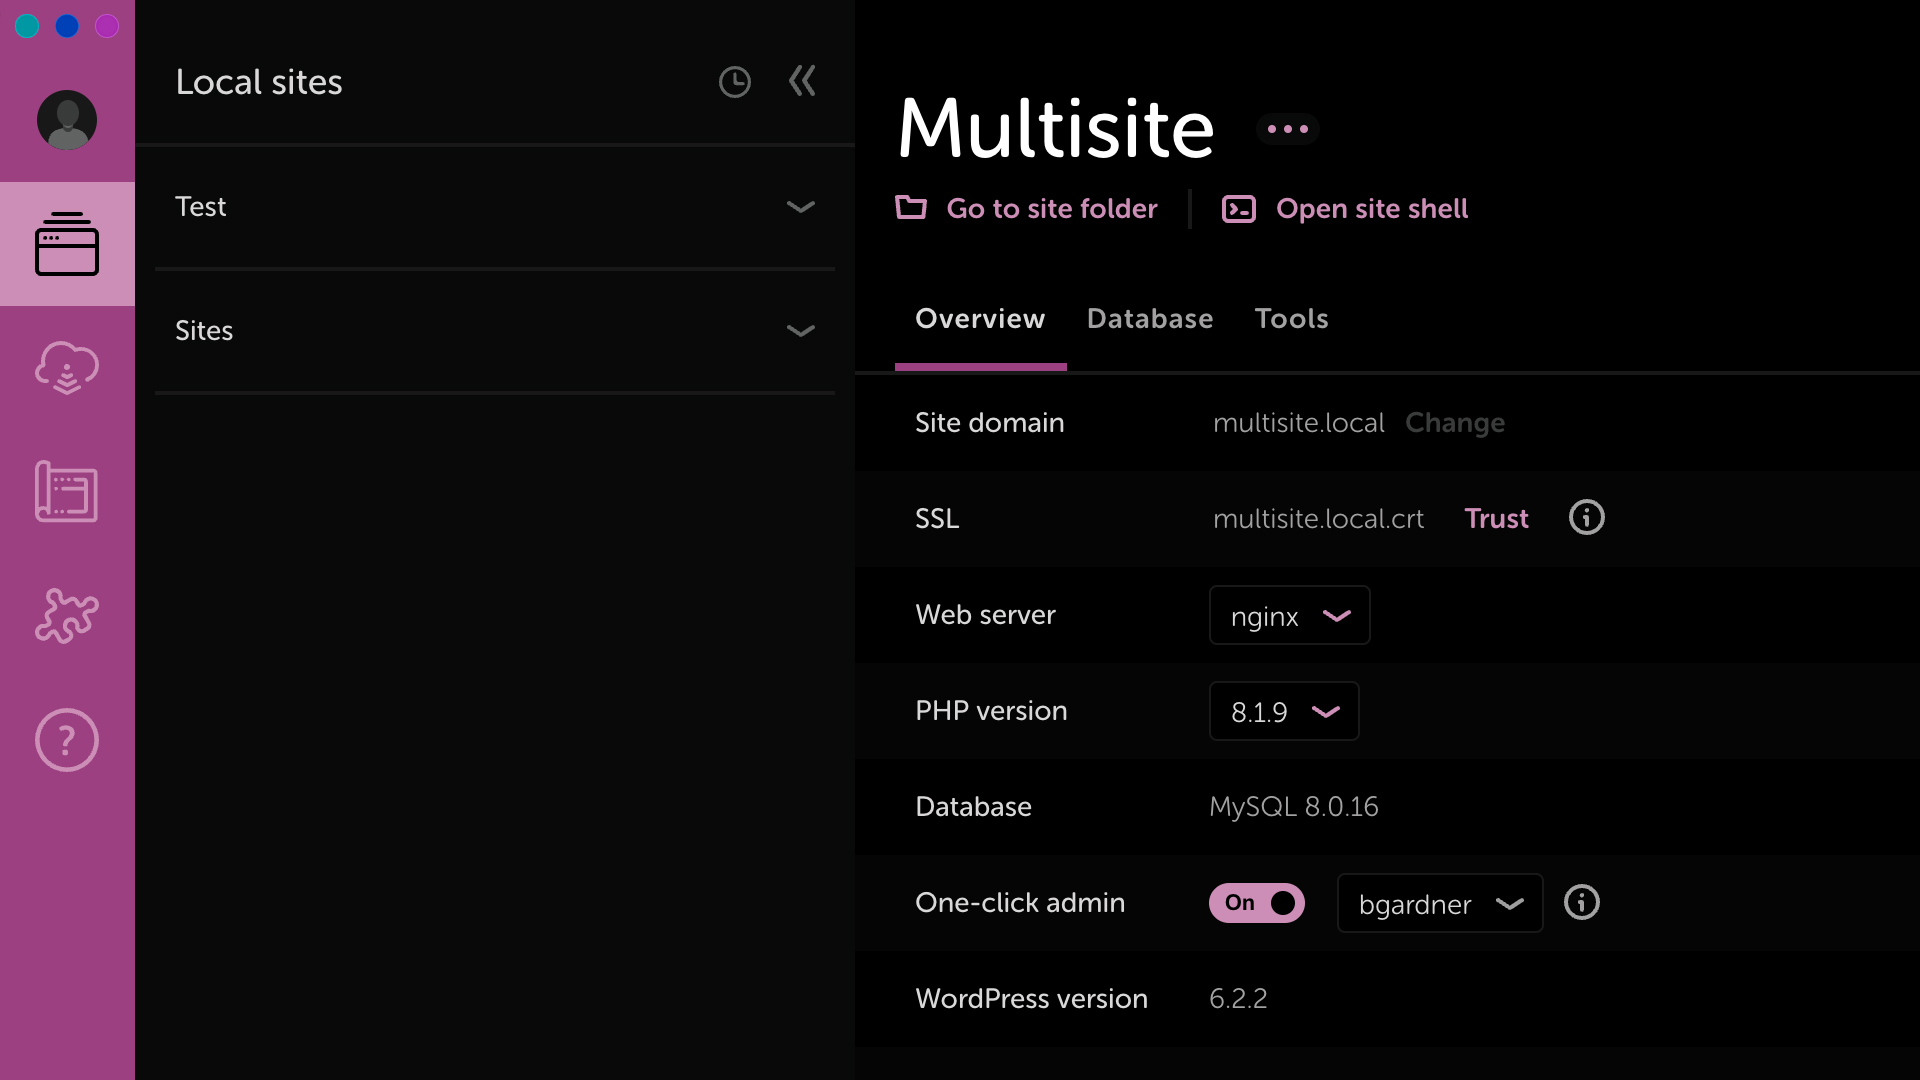Switch to the Database tab
This screenshot has height=1080, width=1920.
point(1150,318)
